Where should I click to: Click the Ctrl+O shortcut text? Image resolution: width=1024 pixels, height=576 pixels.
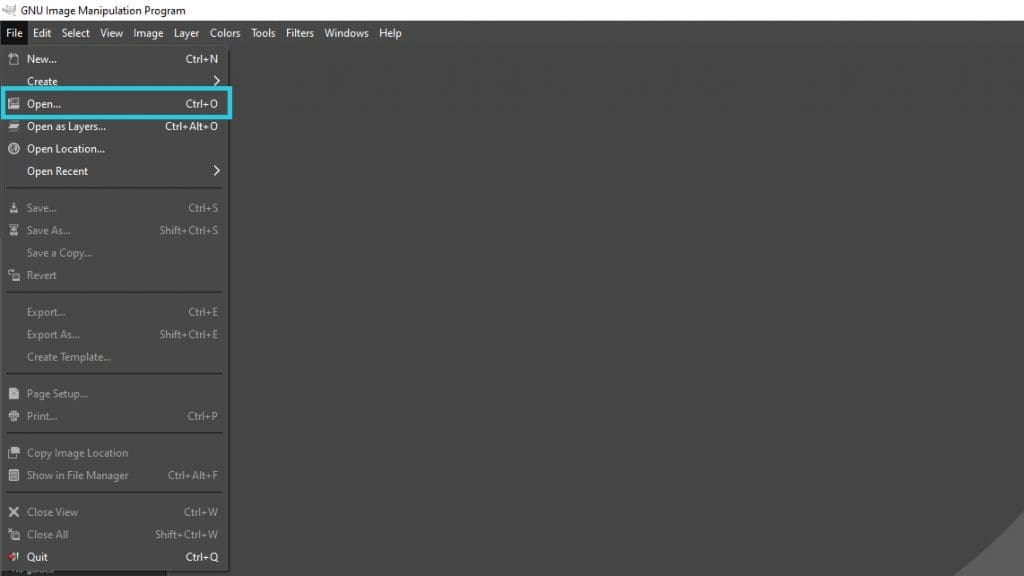click(202, 104)
